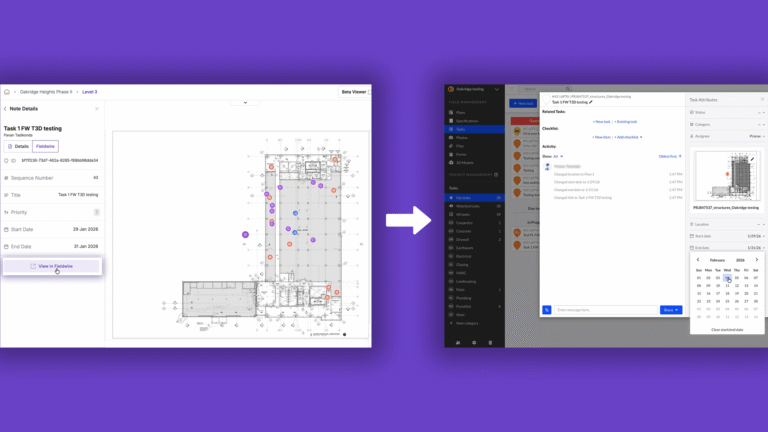
Task: Toggle the Beta Viewer switch
Action: click(x=369, y=92)
